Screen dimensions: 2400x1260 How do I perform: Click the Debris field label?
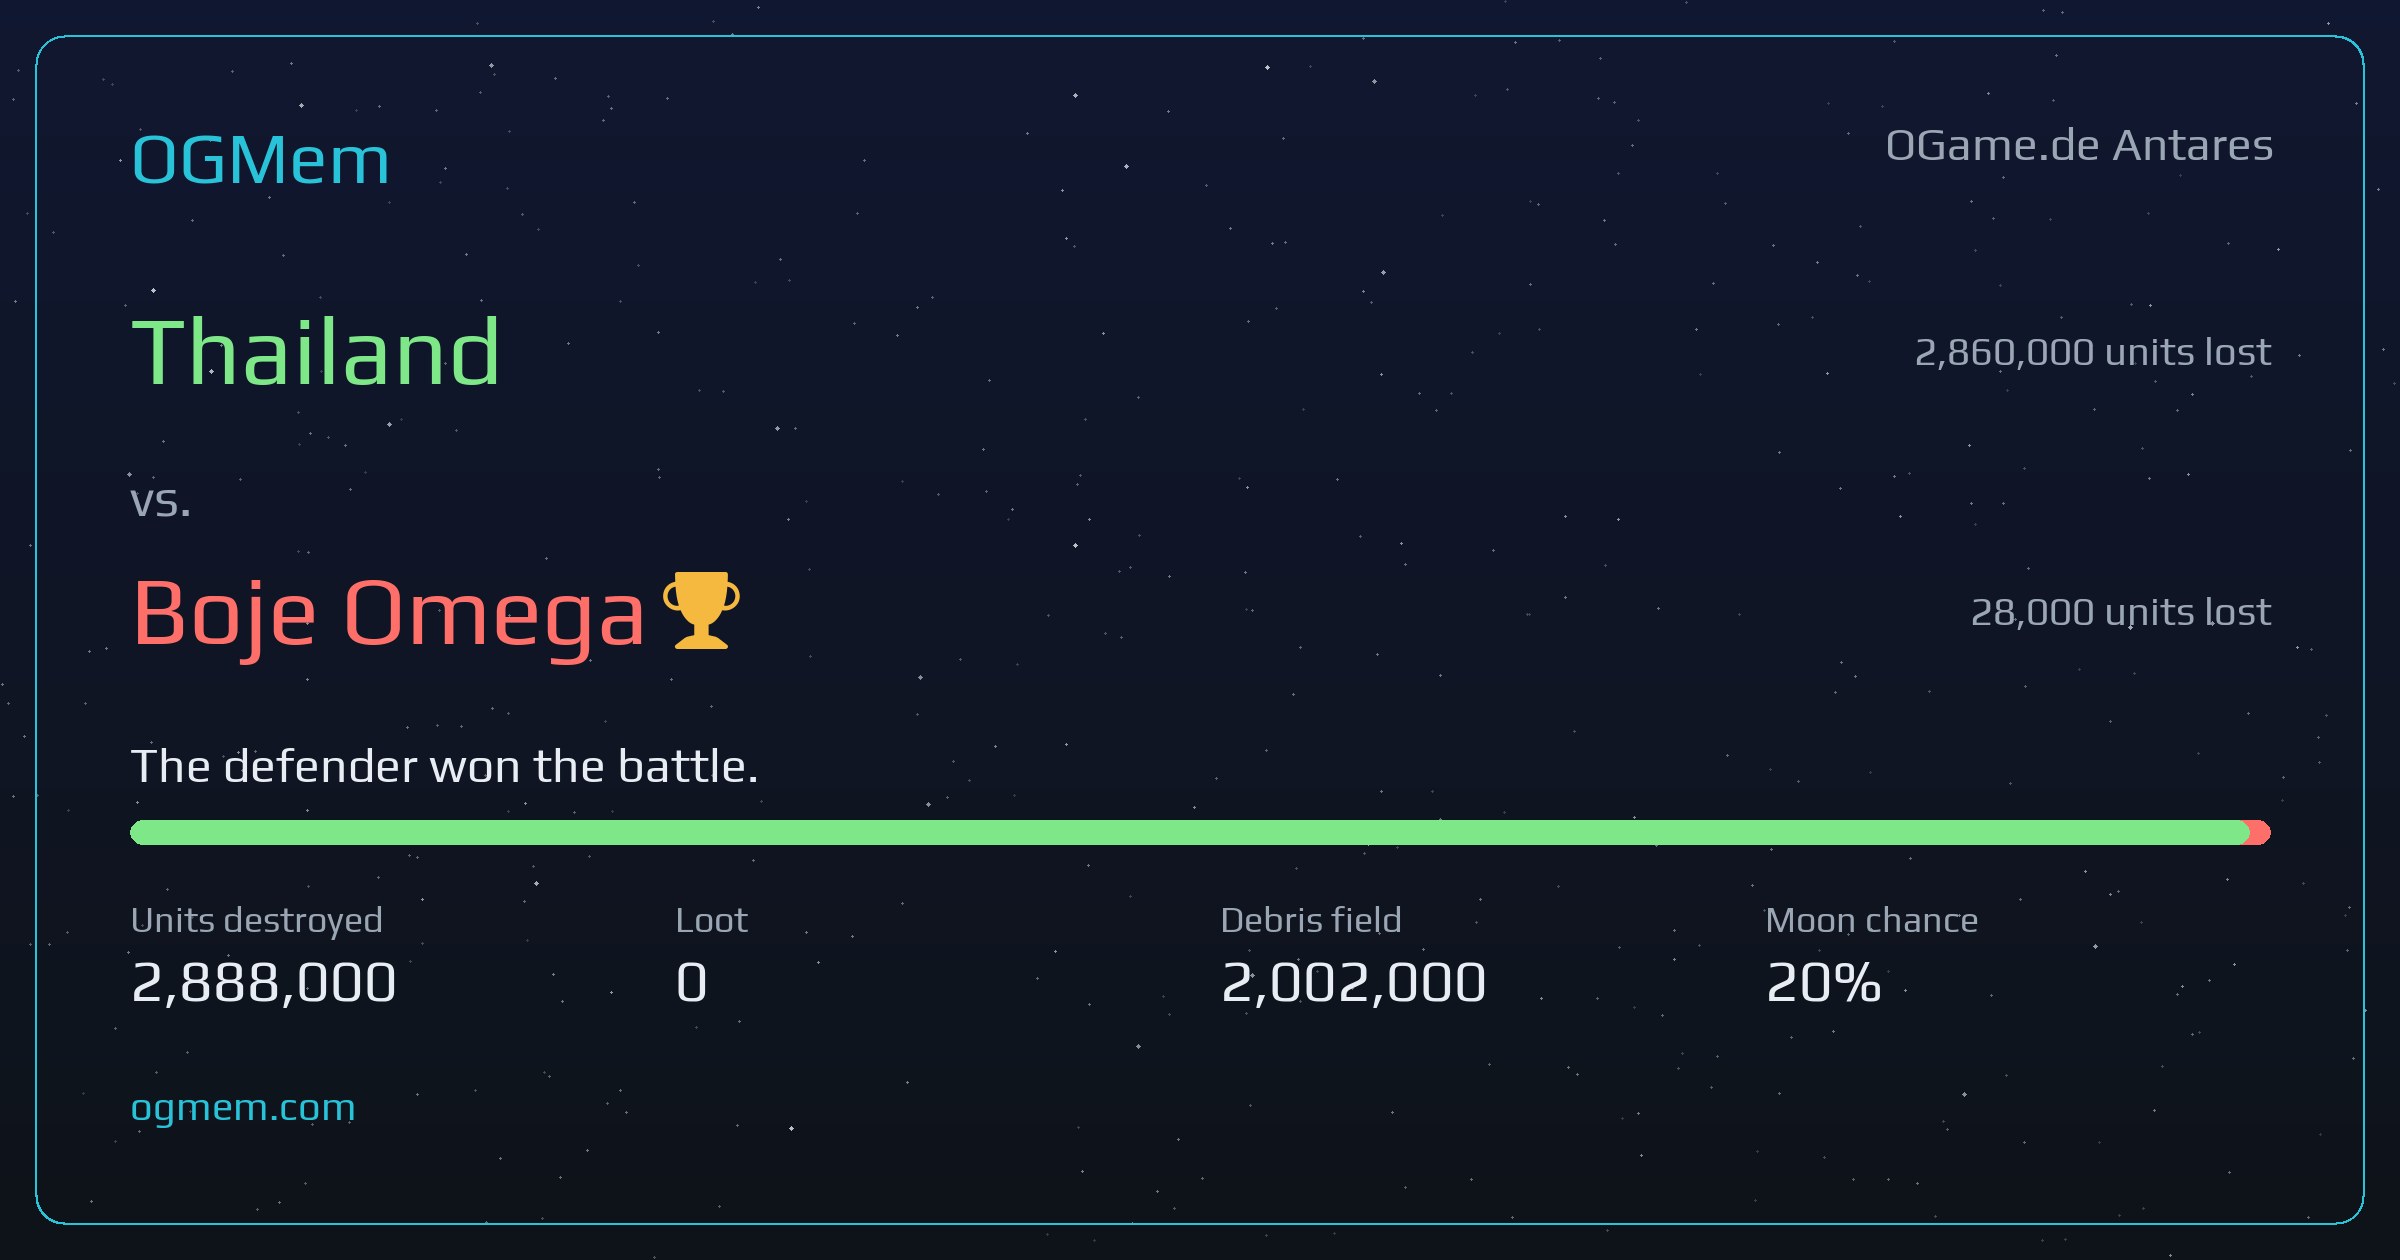point(1311,920)
